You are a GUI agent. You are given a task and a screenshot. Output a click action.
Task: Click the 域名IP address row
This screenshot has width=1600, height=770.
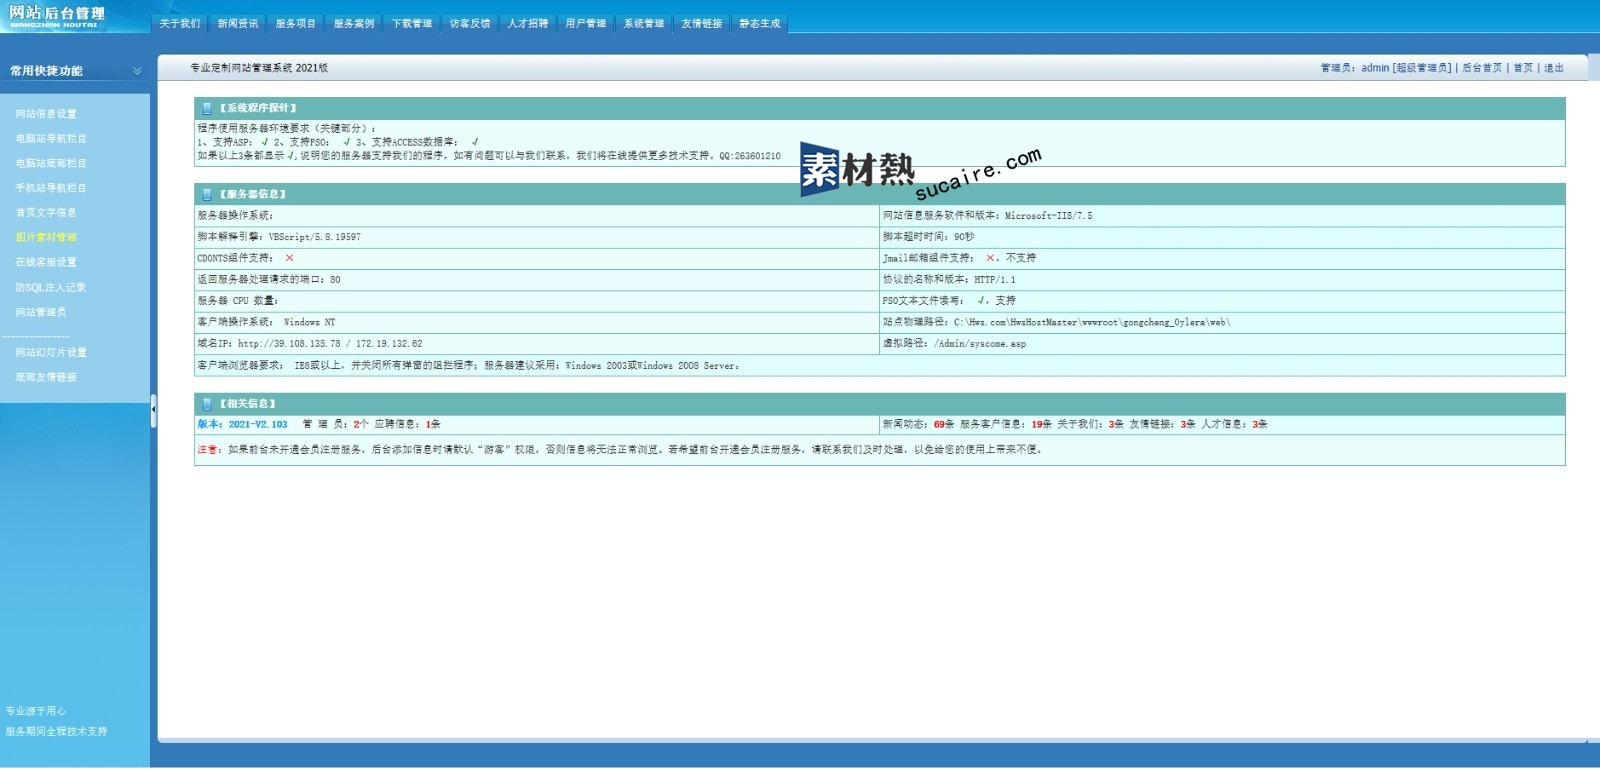click(x=537, y=344)
